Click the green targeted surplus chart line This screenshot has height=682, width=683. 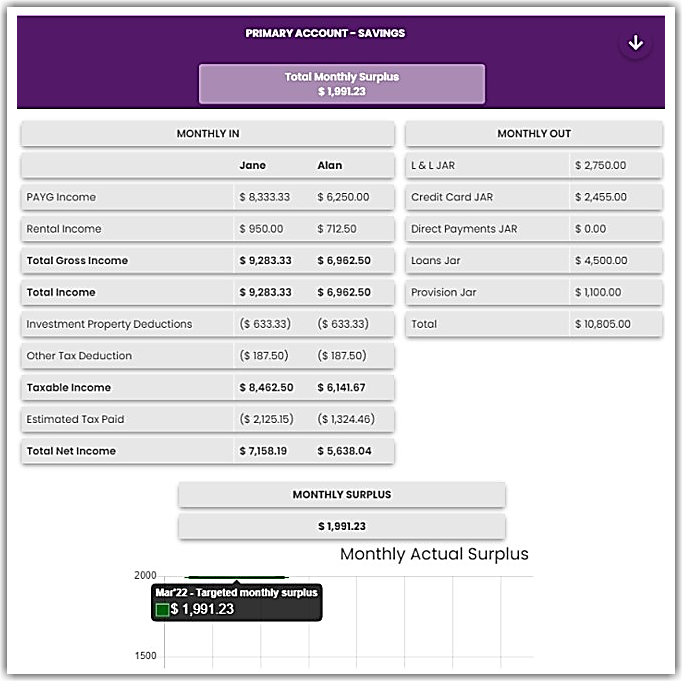(x=236, y=577)
